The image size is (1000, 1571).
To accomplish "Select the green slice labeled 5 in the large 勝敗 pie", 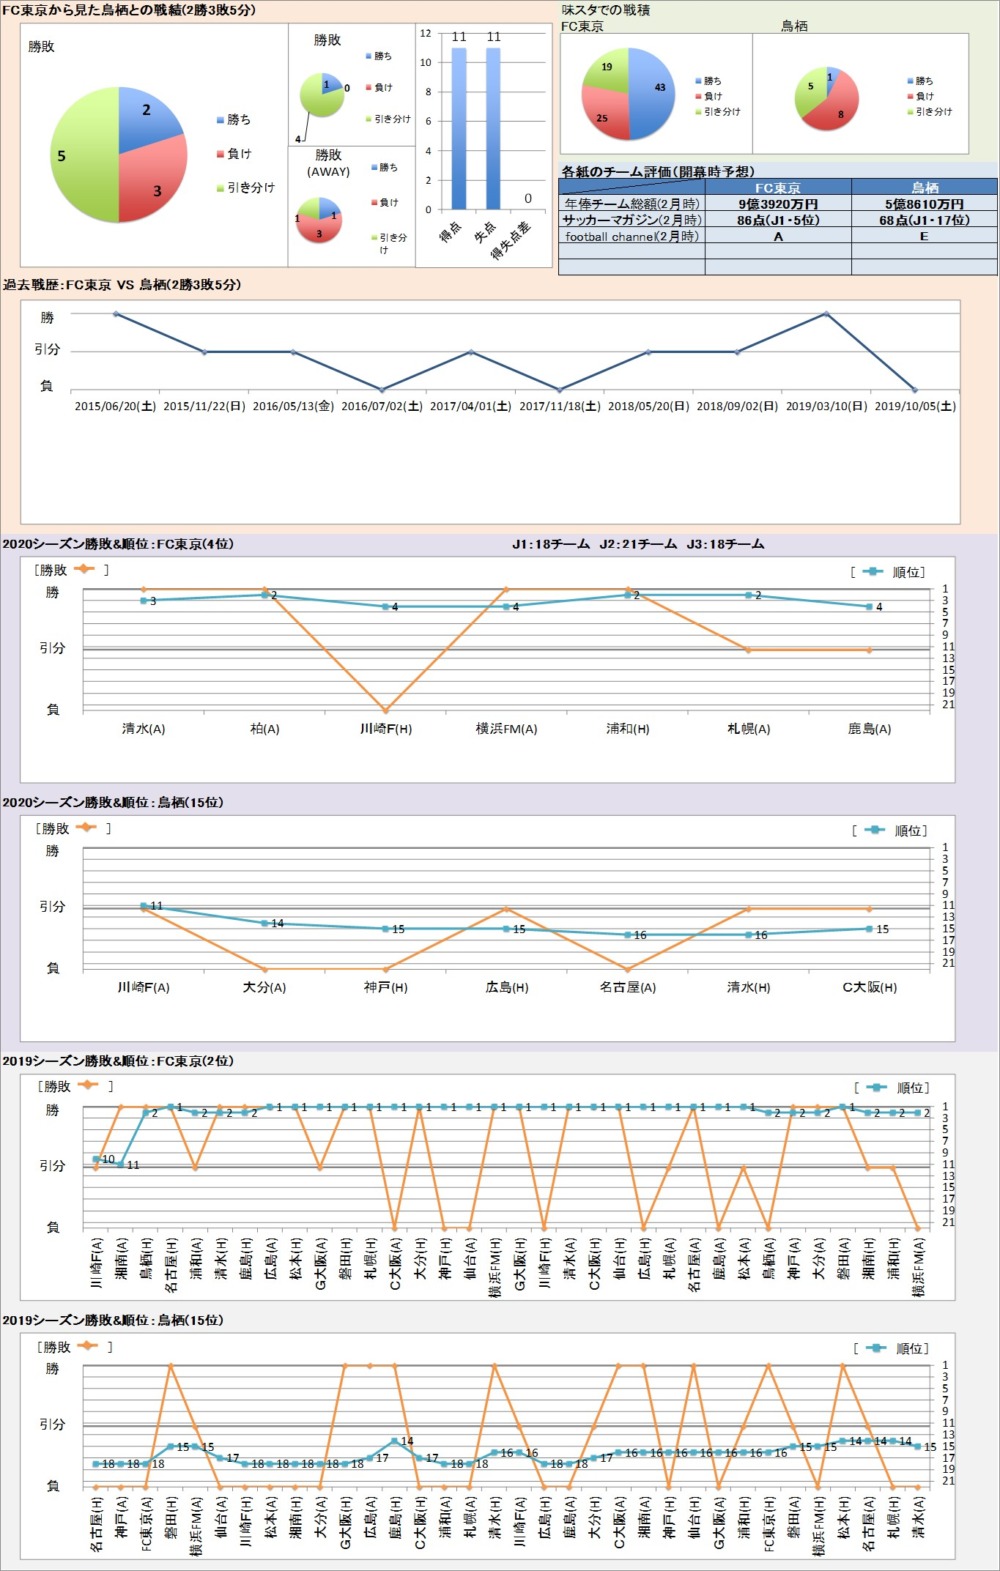I will tap(82, 155).
